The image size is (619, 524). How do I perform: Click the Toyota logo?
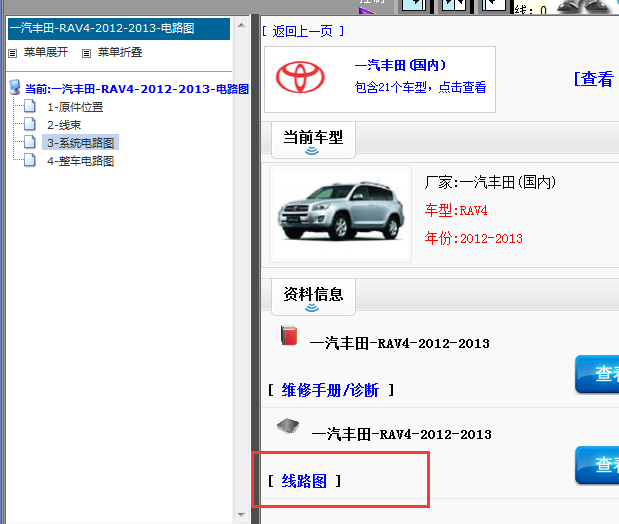[300, 77]
